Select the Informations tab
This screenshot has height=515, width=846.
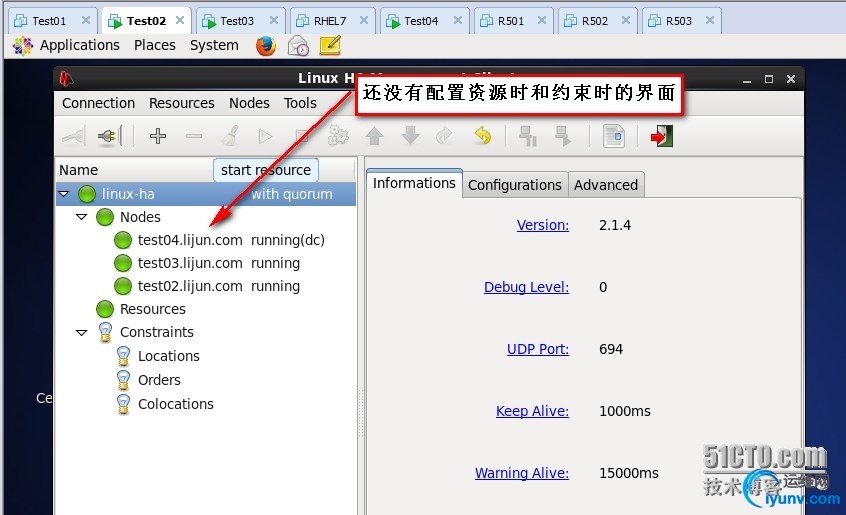point(414,183)
